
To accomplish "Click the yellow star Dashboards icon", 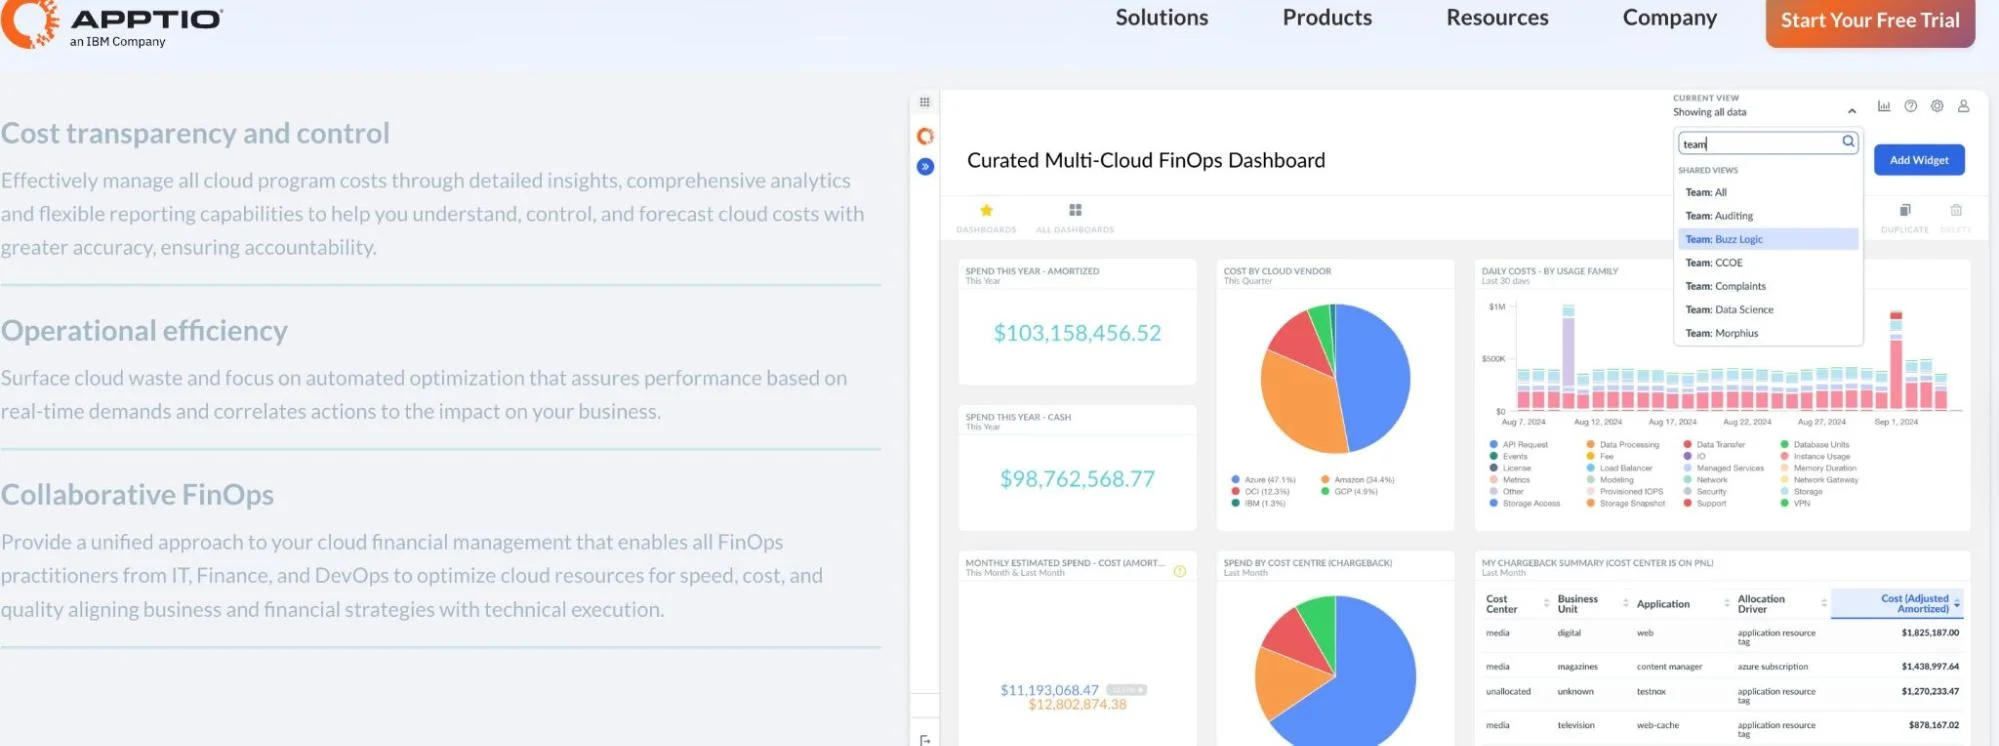I will tap(986, 210).
